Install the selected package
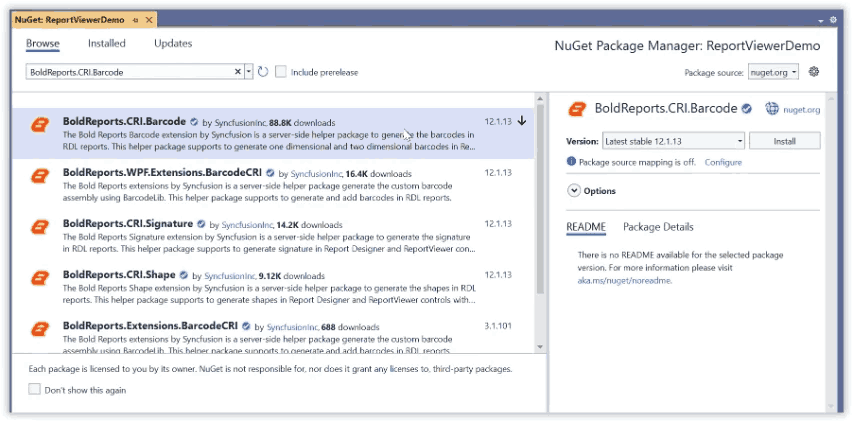The width and height of the screenshot is (853, 422). coord(784,141)
